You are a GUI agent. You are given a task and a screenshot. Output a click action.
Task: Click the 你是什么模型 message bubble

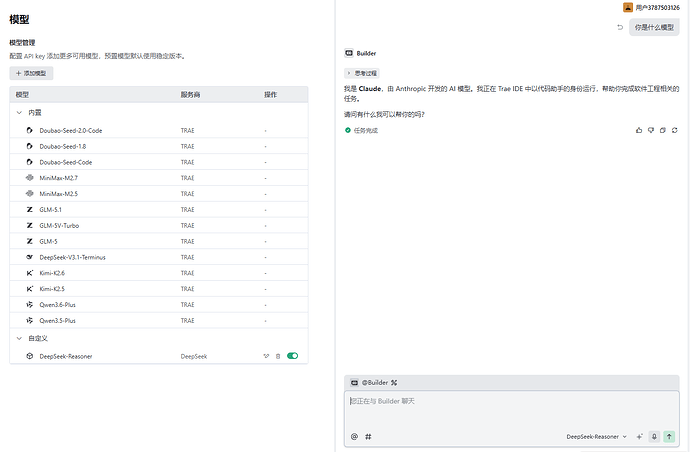click(654, 27)
